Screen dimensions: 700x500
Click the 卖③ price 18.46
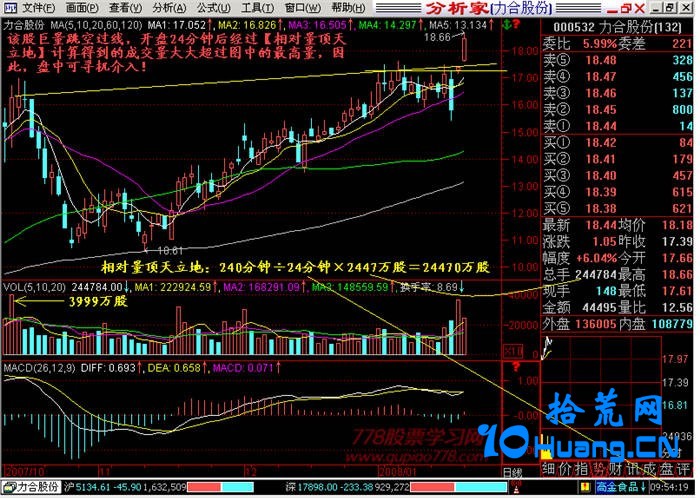click(x=601, y=93)
